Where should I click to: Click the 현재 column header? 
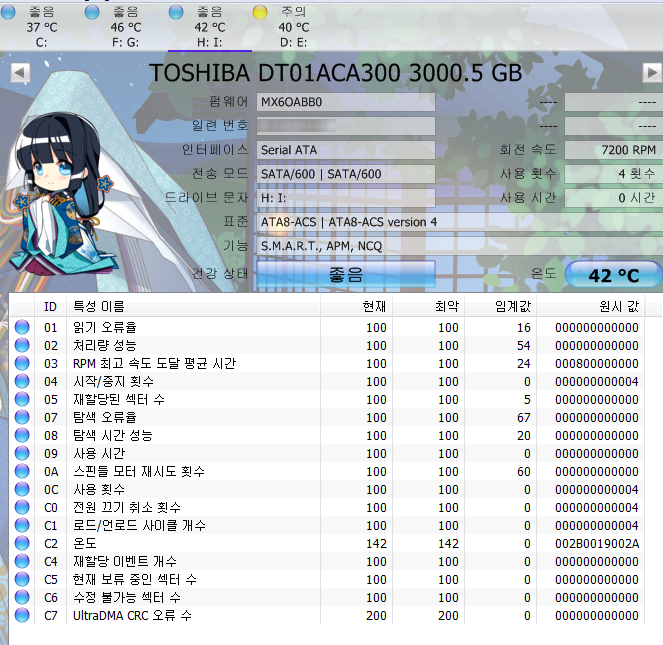click(x=356, y=306)
